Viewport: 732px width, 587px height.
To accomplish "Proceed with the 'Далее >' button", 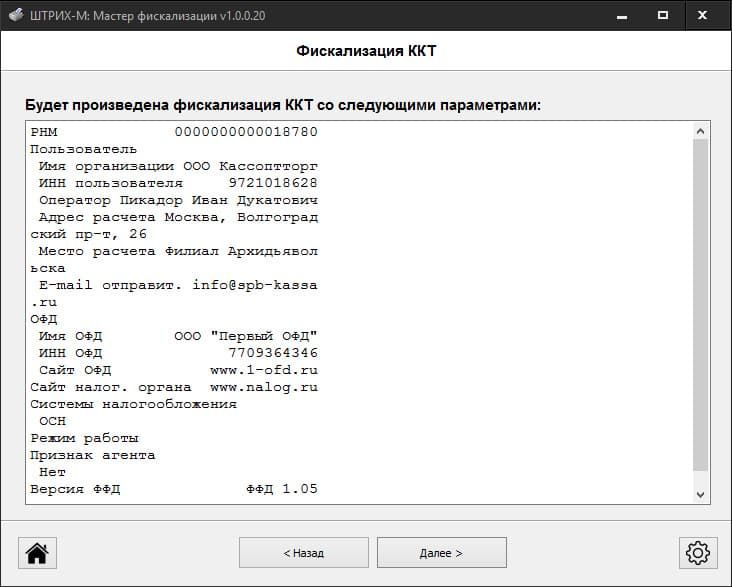I will tap(442, 553).
